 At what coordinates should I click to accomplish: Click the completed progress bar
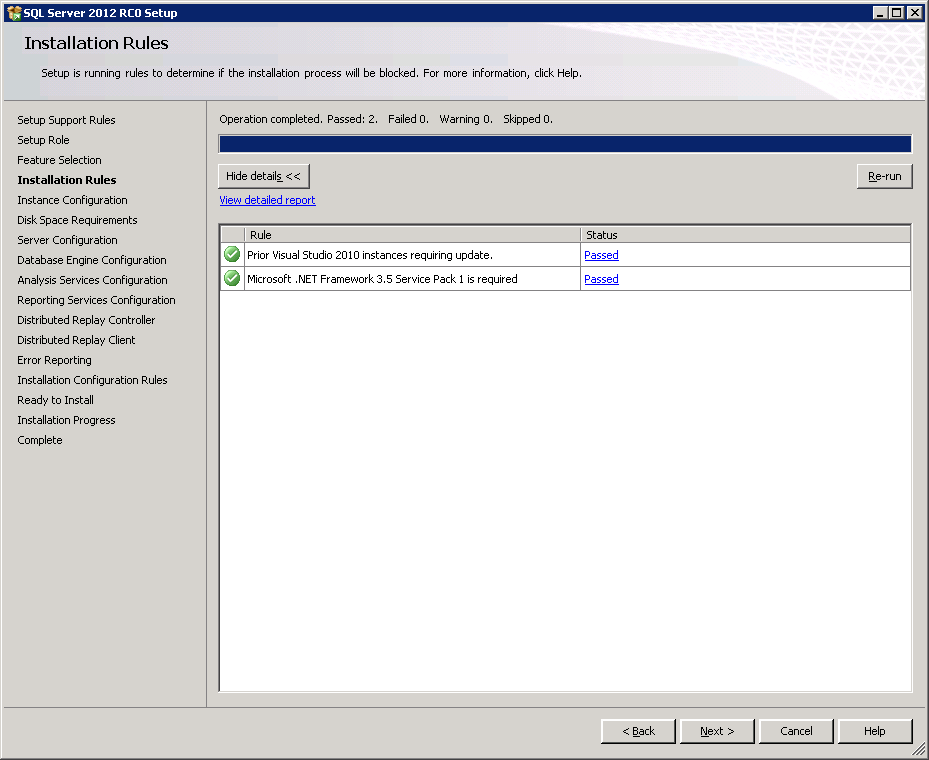click(565, 144)
